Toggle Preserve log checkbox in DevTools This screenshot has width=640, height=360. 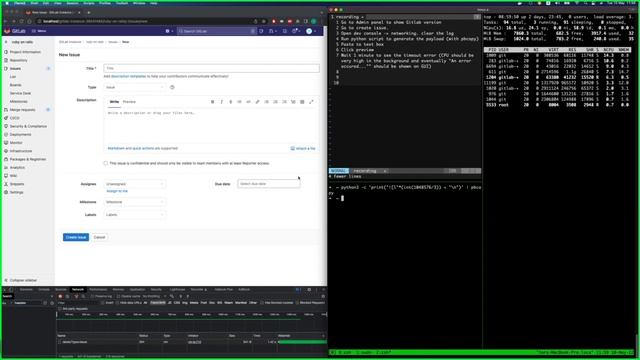[92, 296]
